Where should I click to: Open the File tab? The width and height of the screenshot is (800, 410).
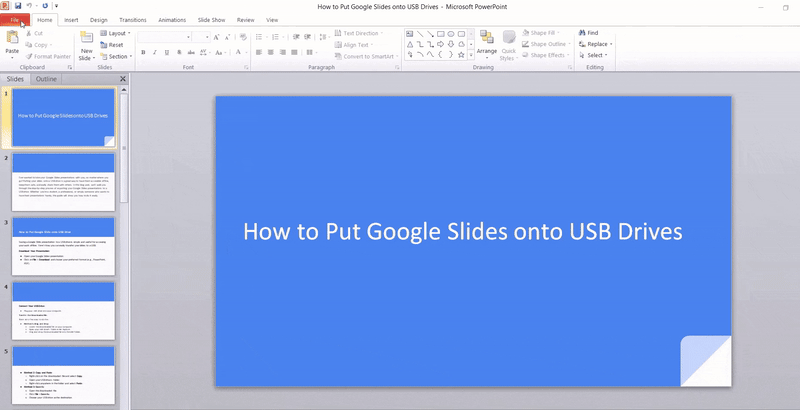[15, 19]
